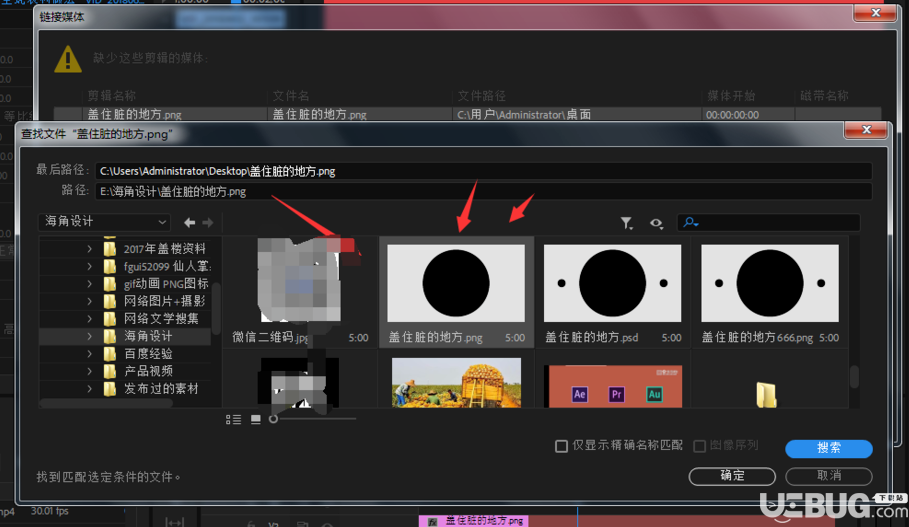Click the back navigation arrow

coord(190,223)
